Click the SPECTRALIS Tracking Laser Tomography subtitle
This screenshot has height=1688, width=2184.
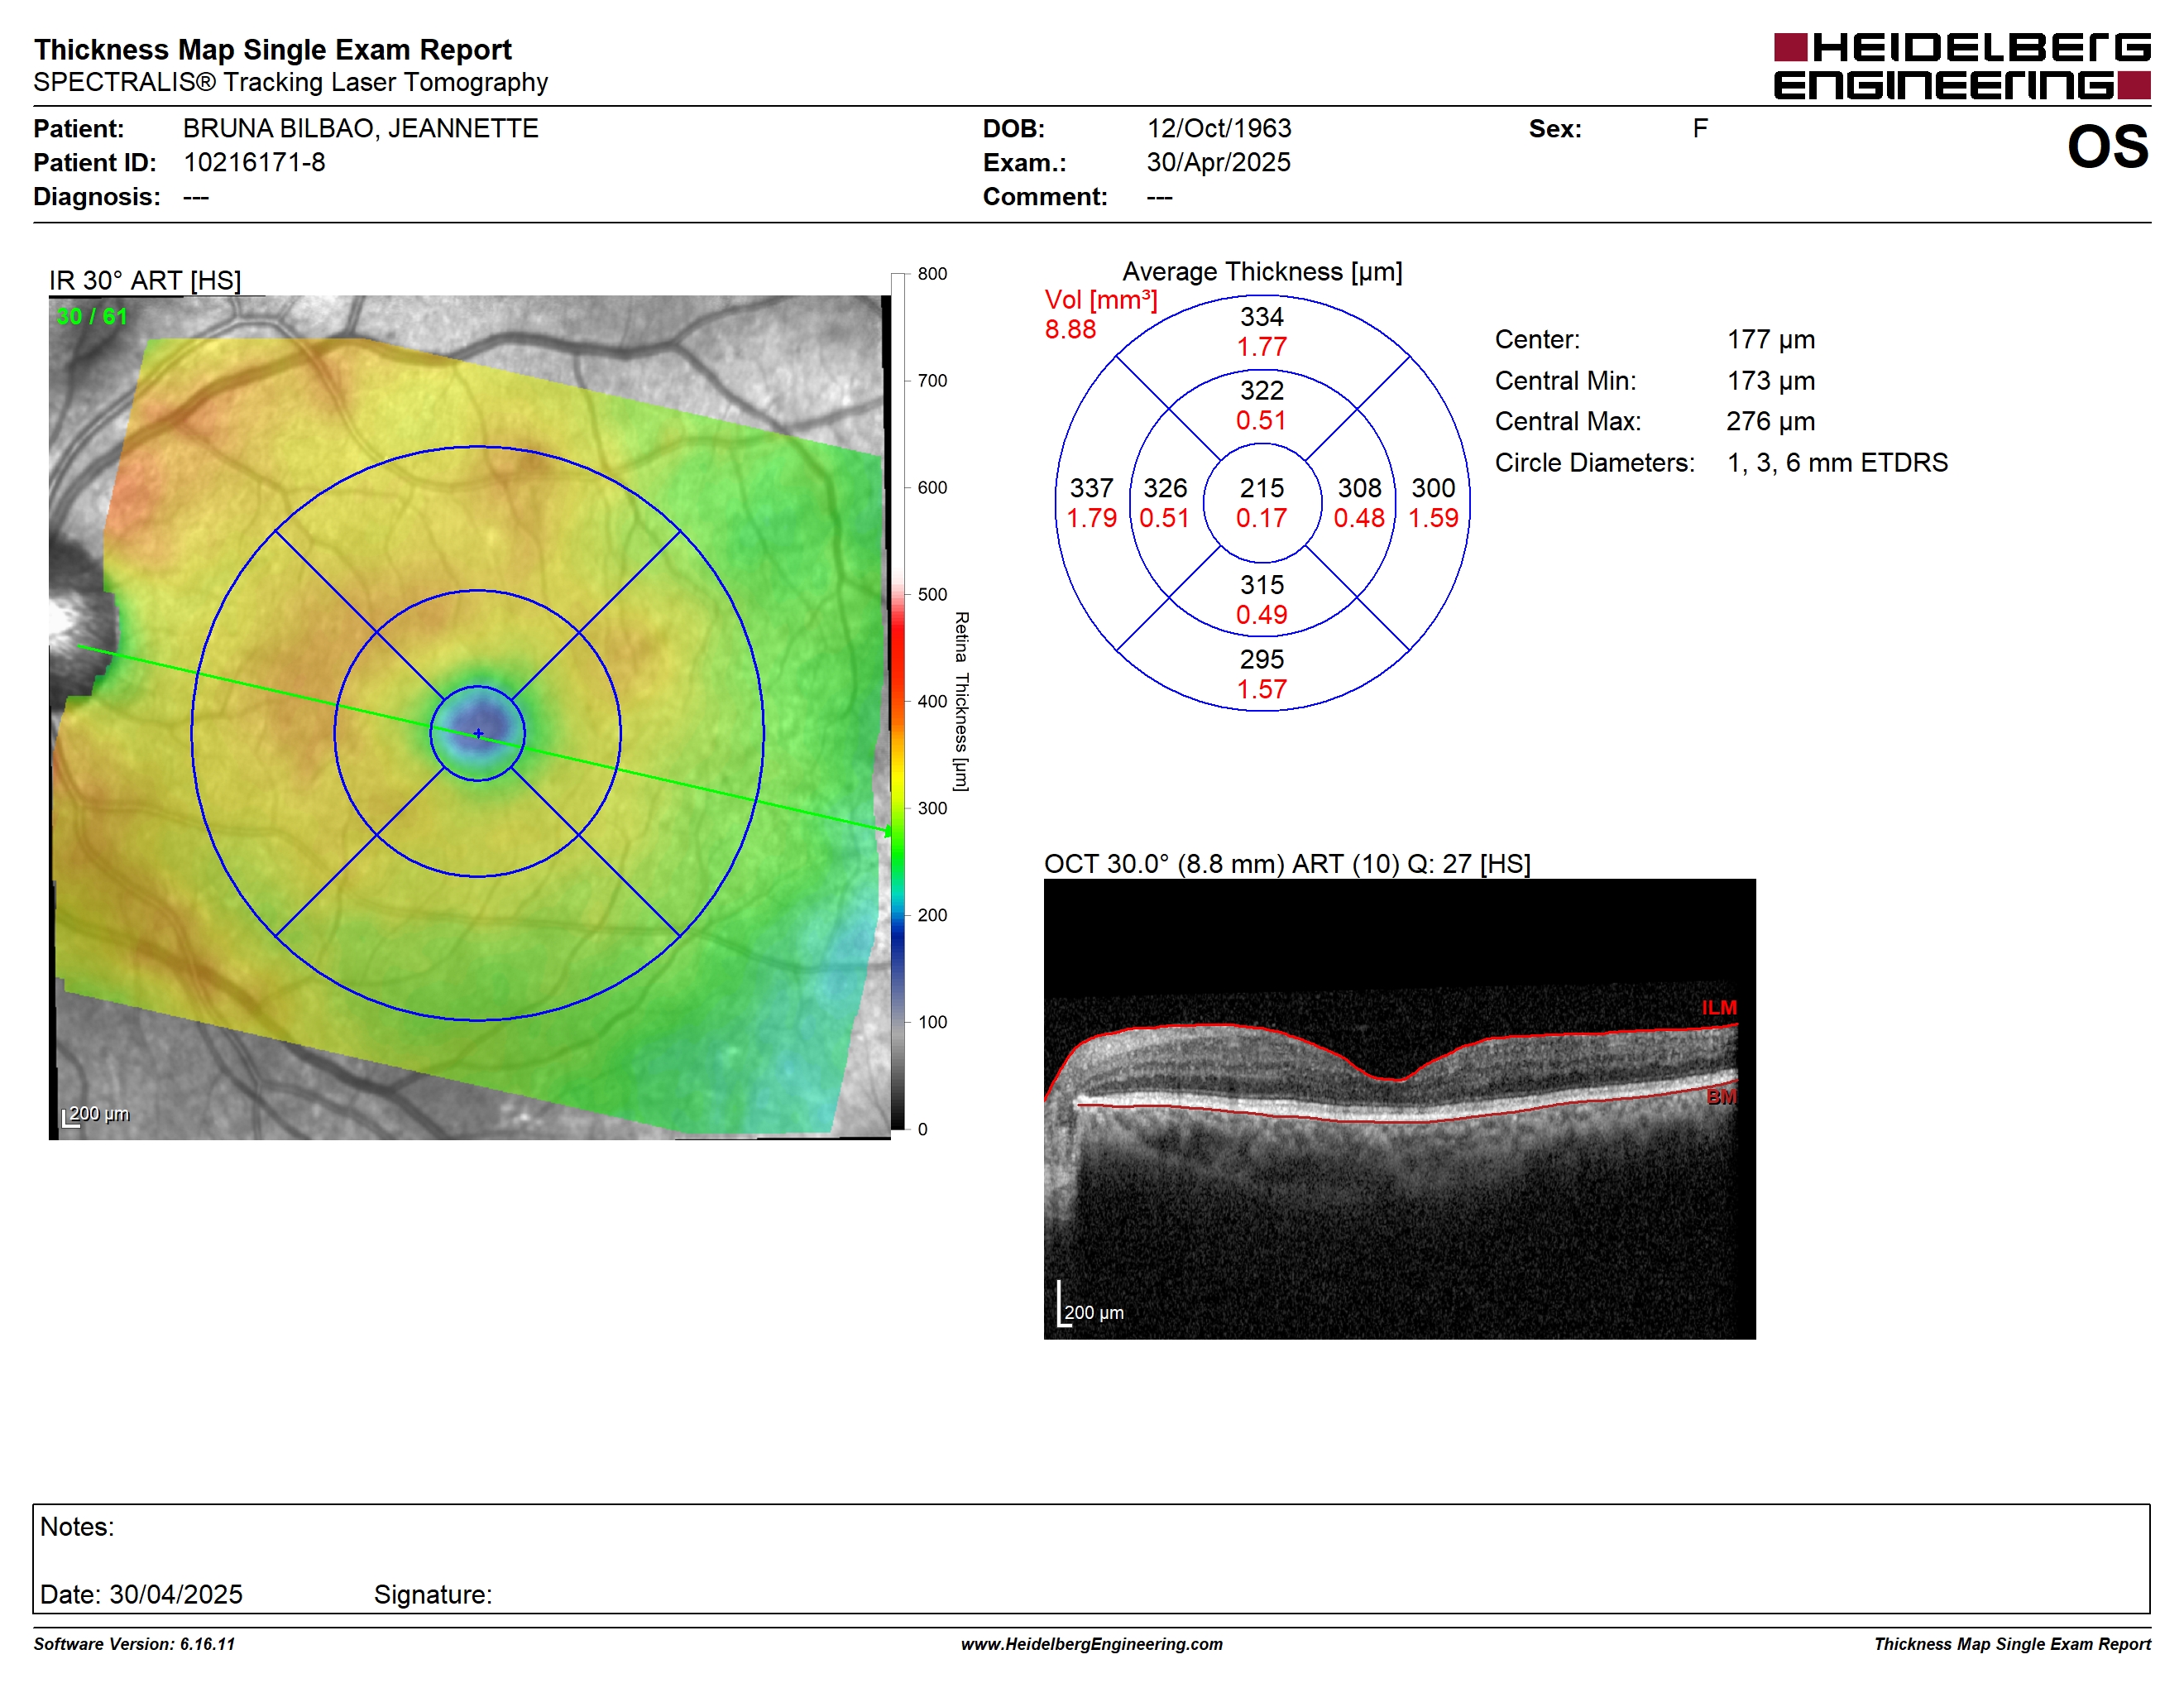pos(290,82)
